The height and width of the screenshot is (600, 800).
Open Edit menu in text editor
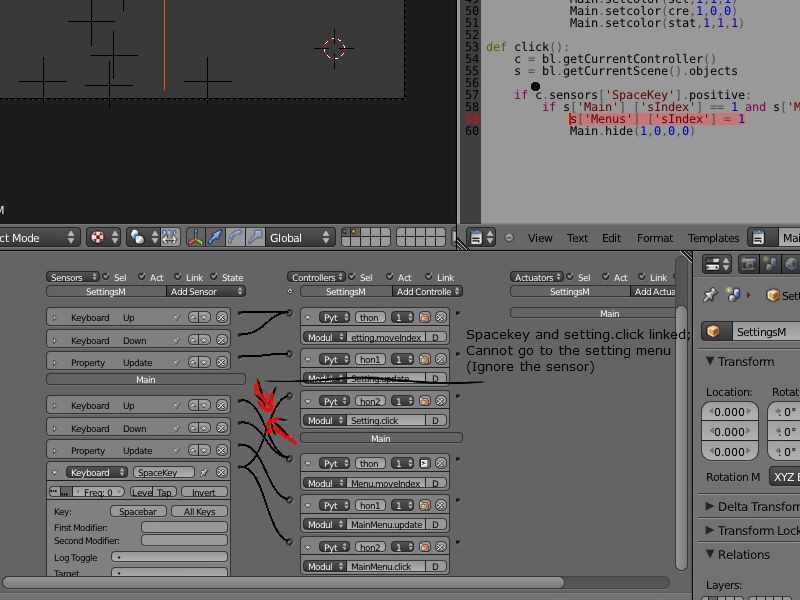tap(611, 238)
